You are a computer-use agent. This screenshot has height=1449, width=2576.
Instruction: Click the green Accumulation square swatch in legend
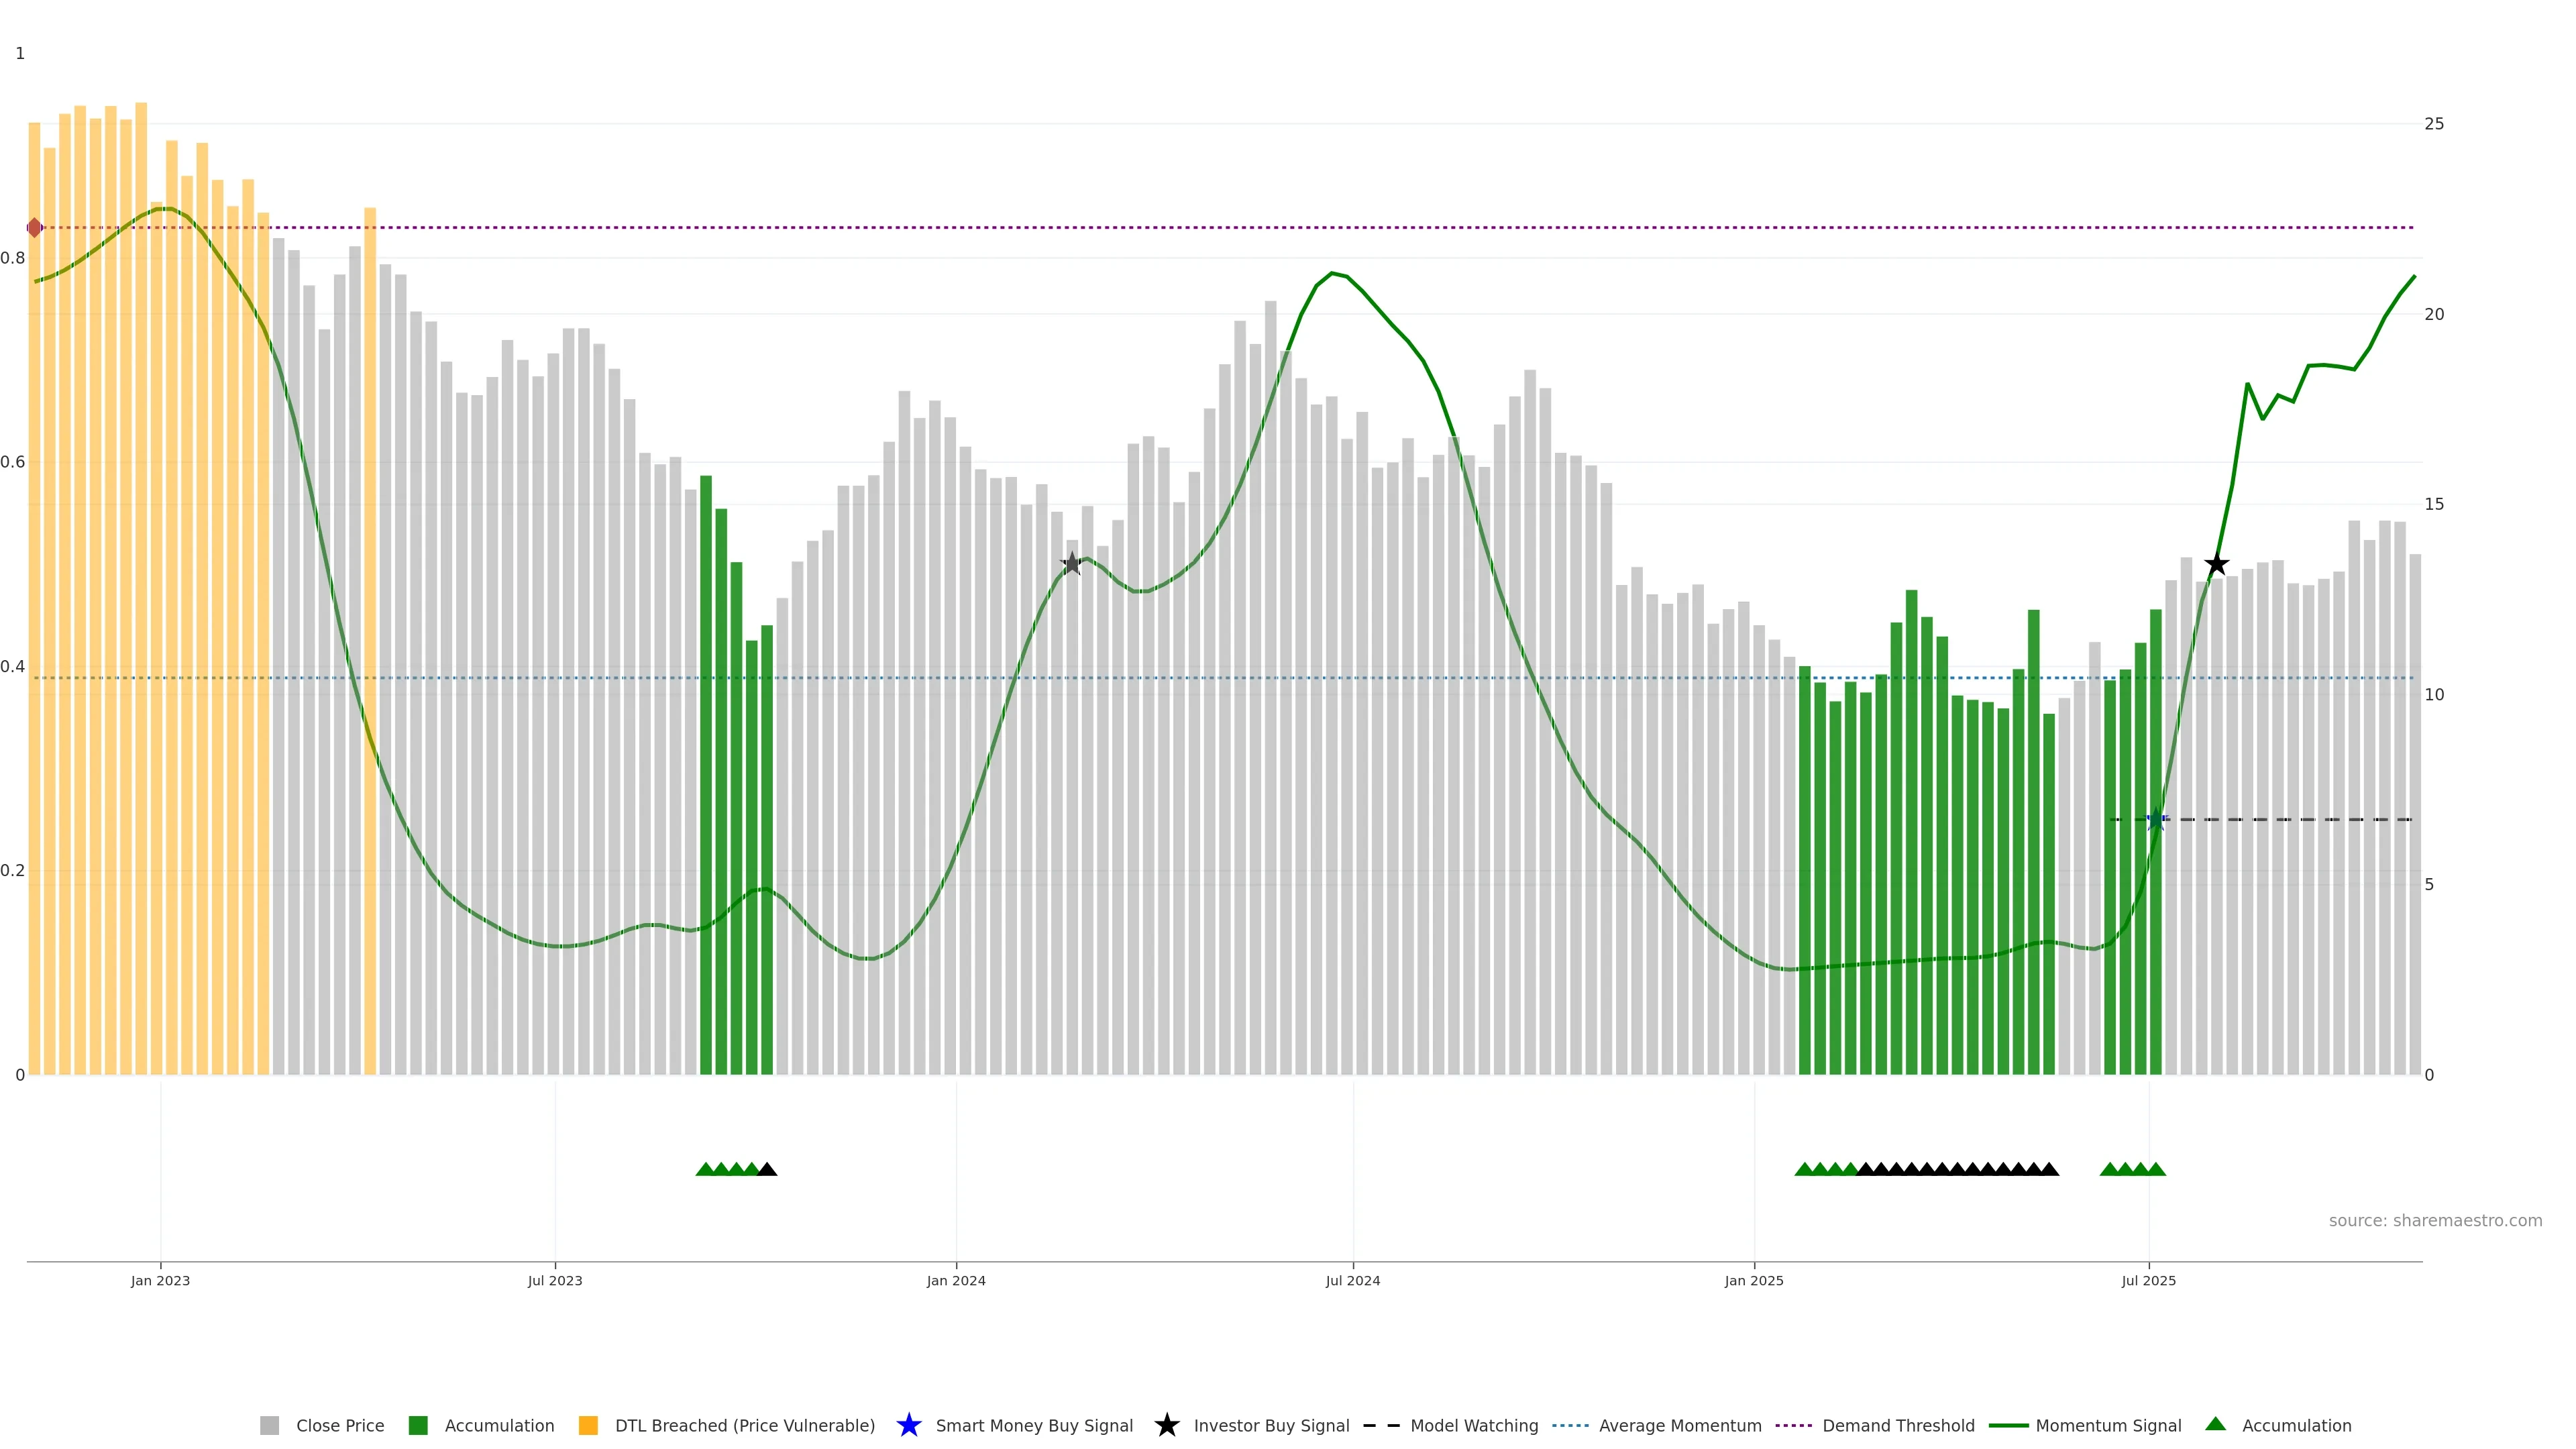click(418, 1426)
